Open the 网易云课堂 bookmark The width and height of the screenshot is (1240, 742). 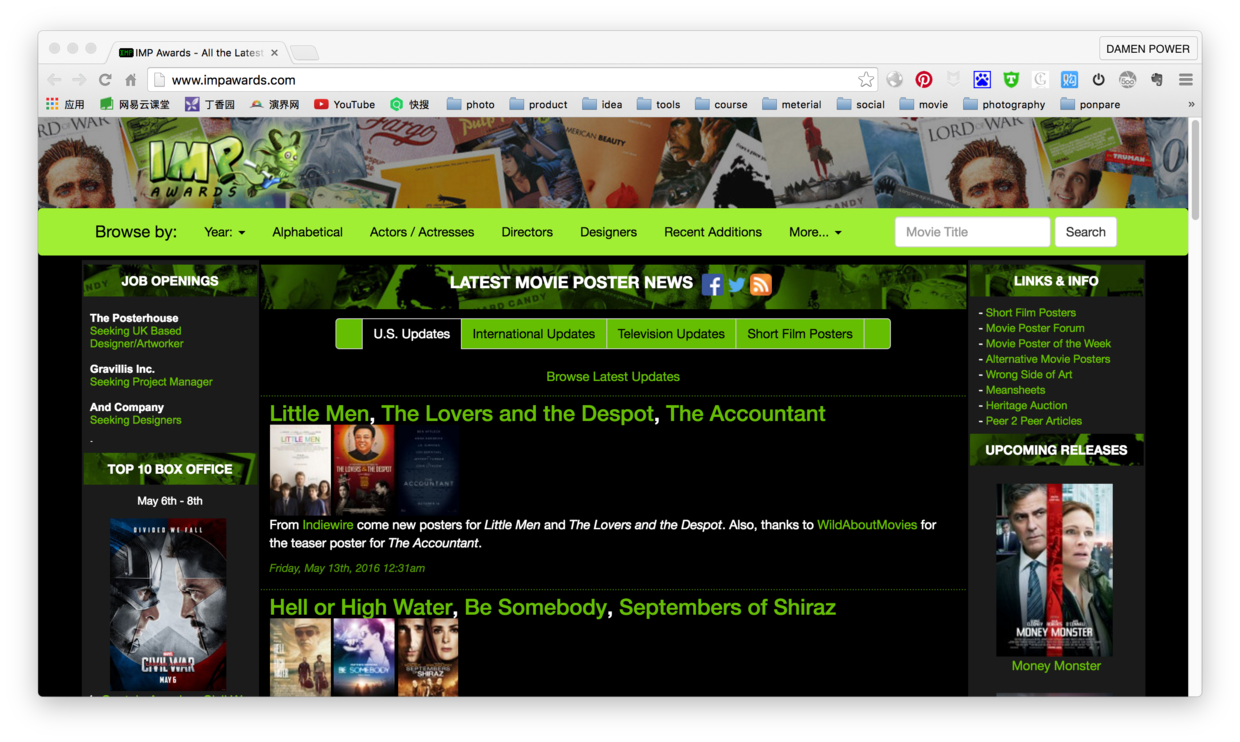coord(135,104)
